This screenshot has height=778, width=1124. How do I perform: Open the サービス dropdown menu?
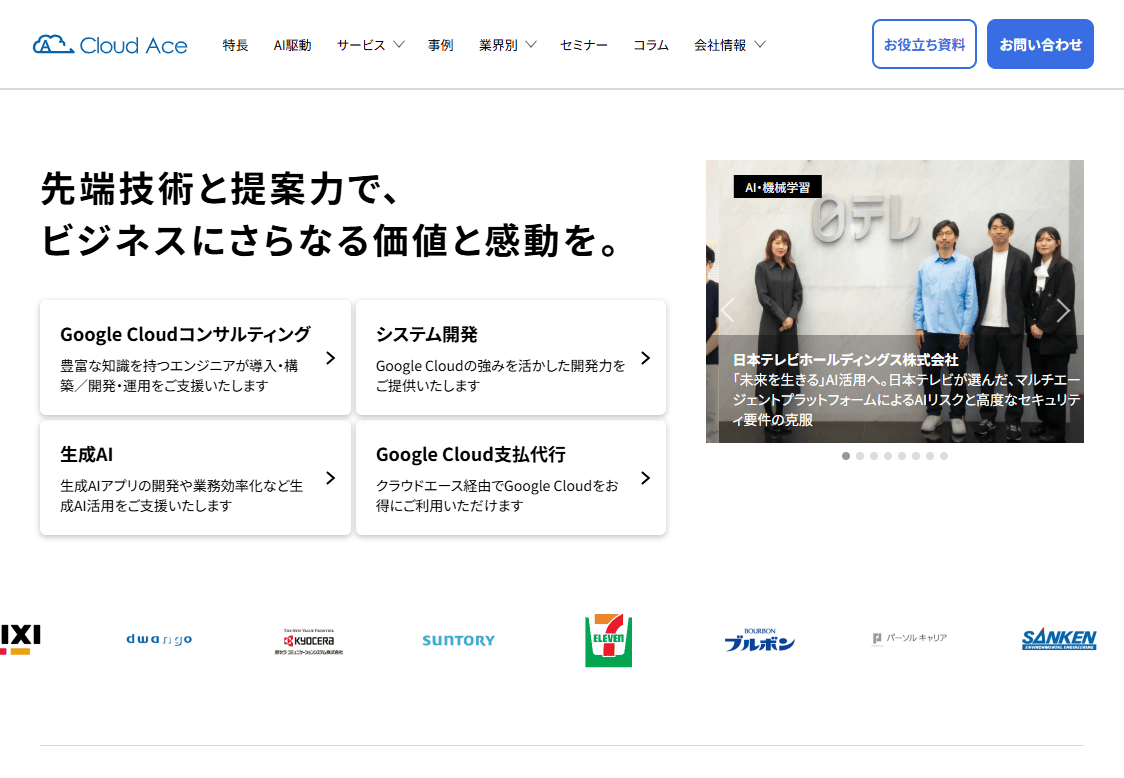371,45
